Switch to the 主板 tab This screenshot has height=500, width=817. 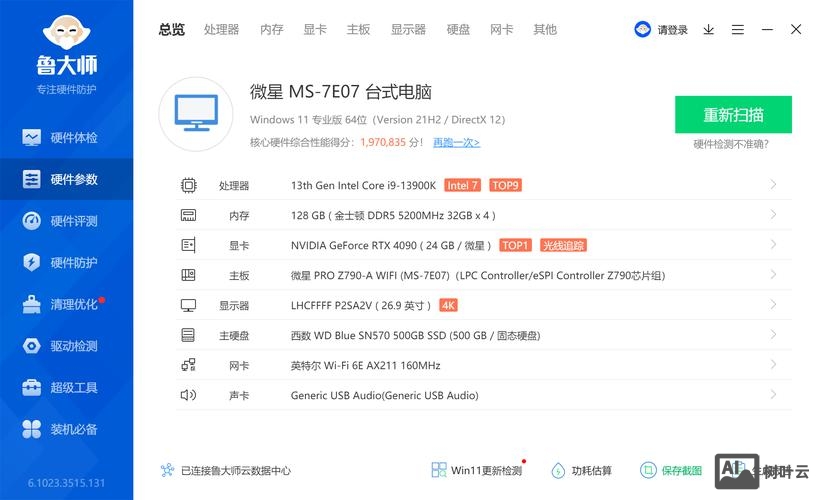click(x=358, y=30)
